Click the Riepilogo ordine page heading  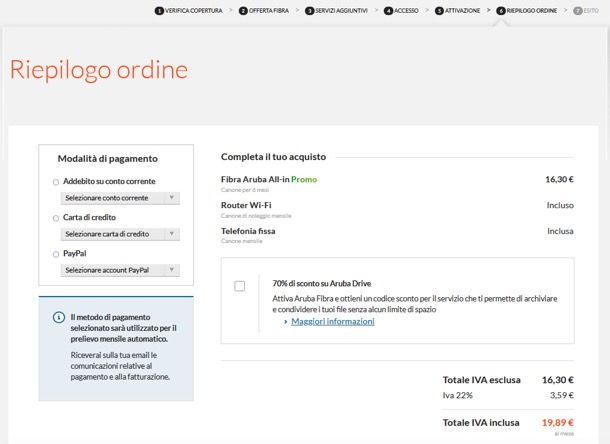point(99,70)
